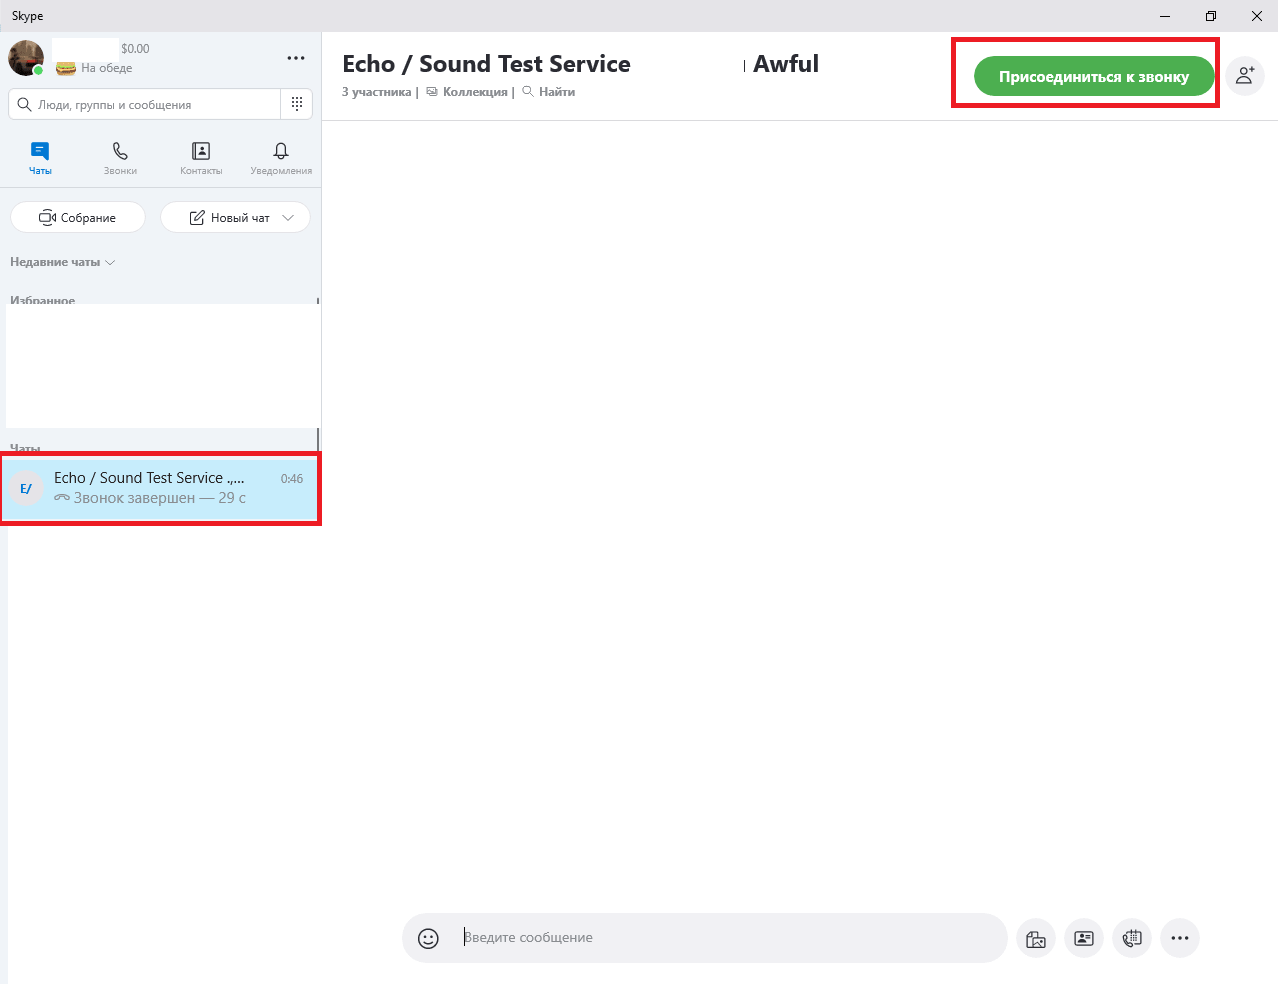Viewport: 1282px width, 984px height.
Task: Add people to the group icon
Action: tap(1245, 76)
